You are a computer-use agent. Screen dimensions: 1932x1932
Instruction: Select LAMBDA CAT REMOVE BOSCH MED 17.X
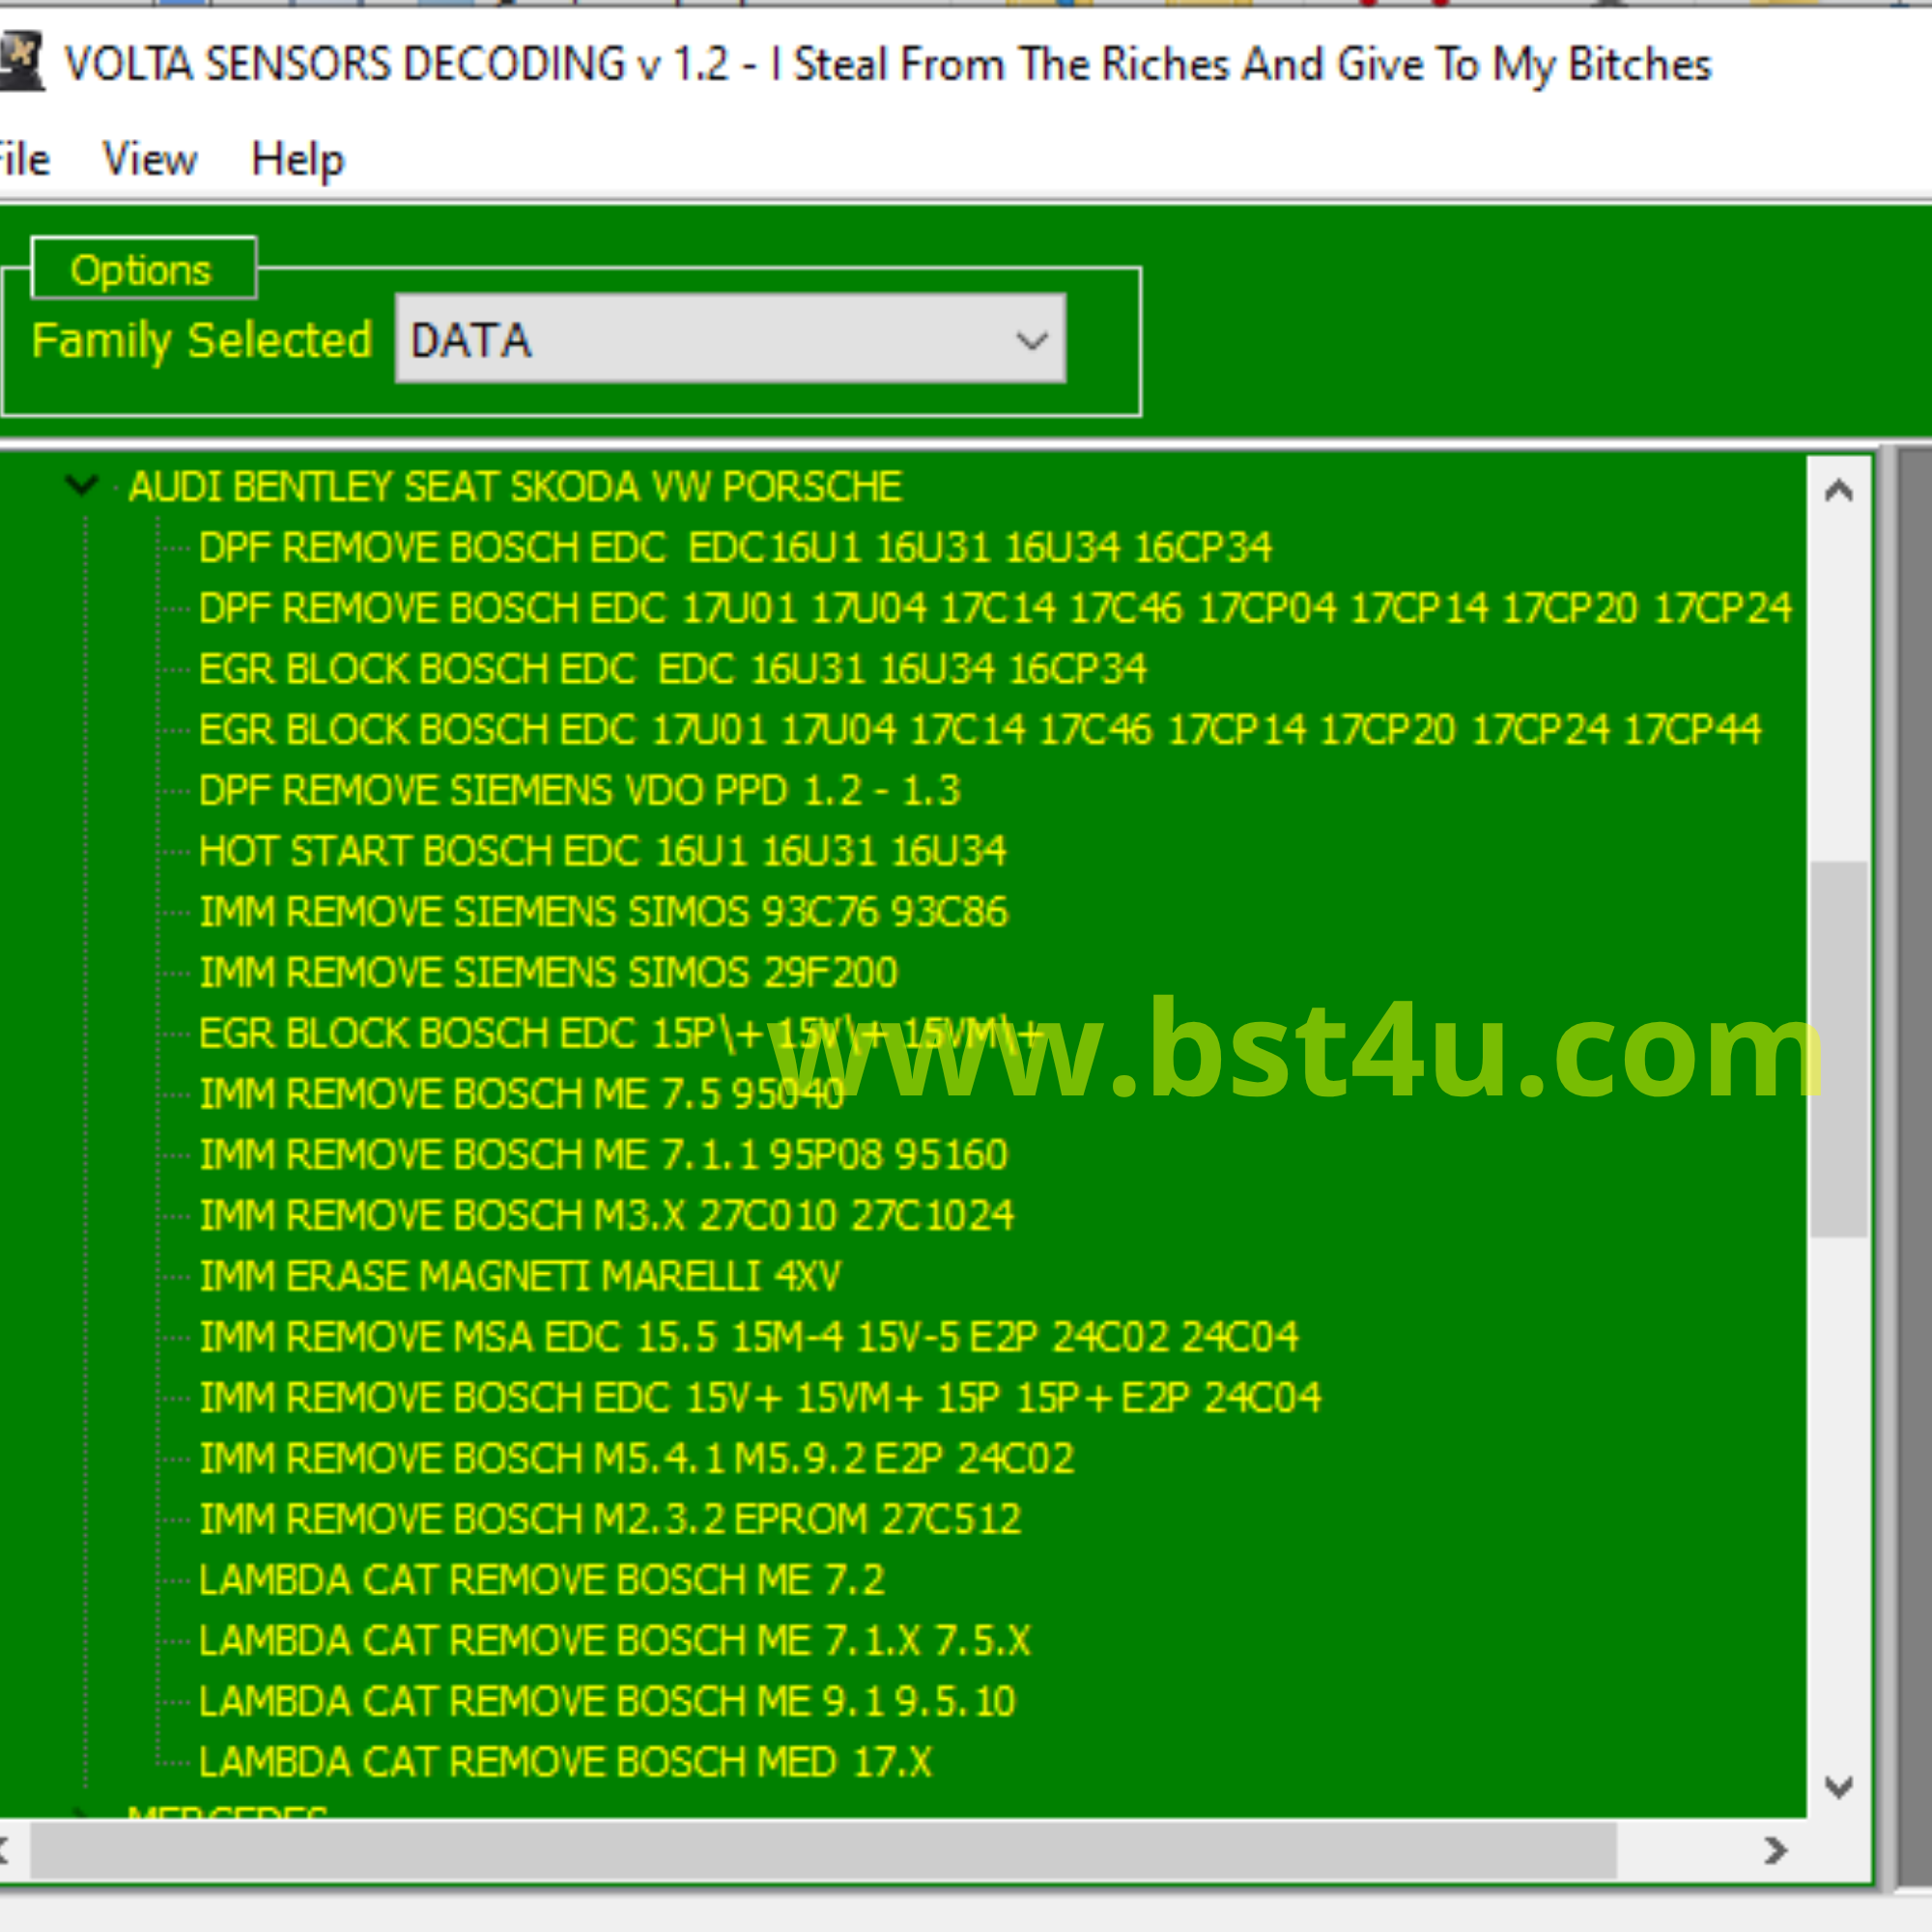pyautogui.click(x=565, y=1762)
